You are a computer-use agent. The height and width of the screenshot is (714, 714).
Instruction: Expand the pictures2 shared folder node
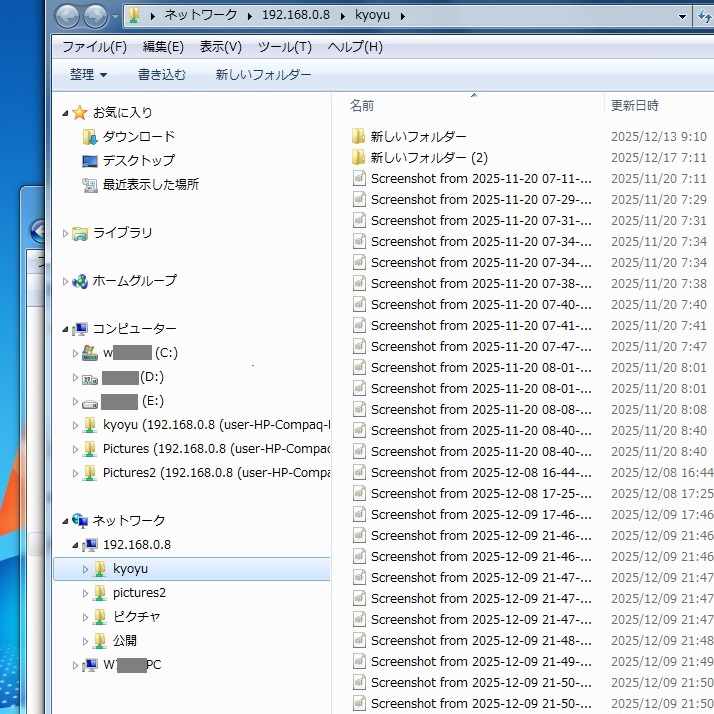pyautogui.click(x=86, y=593)
